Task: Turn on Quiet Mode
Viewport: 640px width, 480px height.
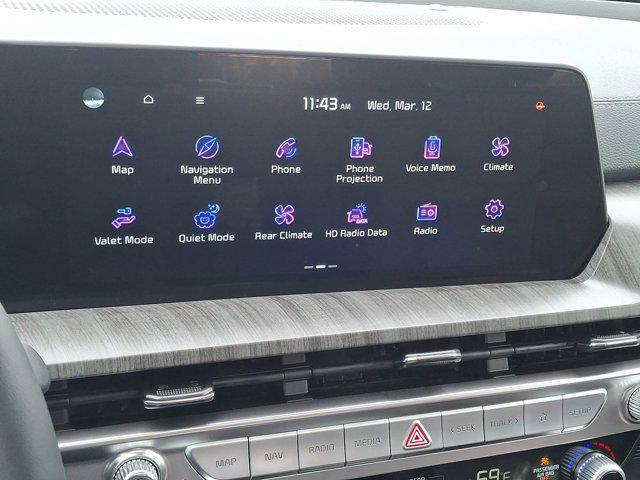Action: tap(207, 223)
